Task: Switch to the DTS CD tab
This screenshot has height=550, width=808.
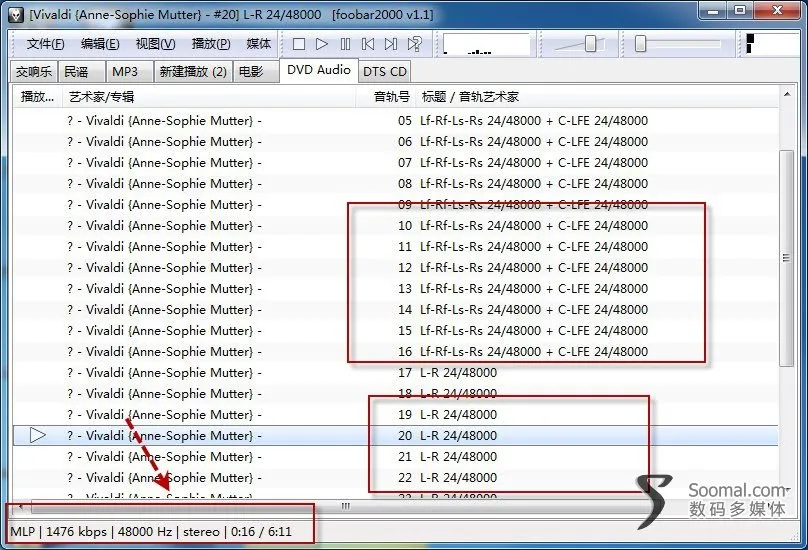Action: 385,72
